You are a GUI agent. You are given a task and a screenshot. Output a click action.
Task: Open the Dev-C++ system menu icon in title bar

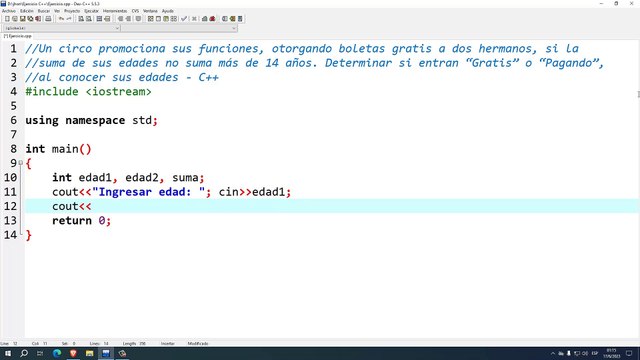(x=3, y=3)
